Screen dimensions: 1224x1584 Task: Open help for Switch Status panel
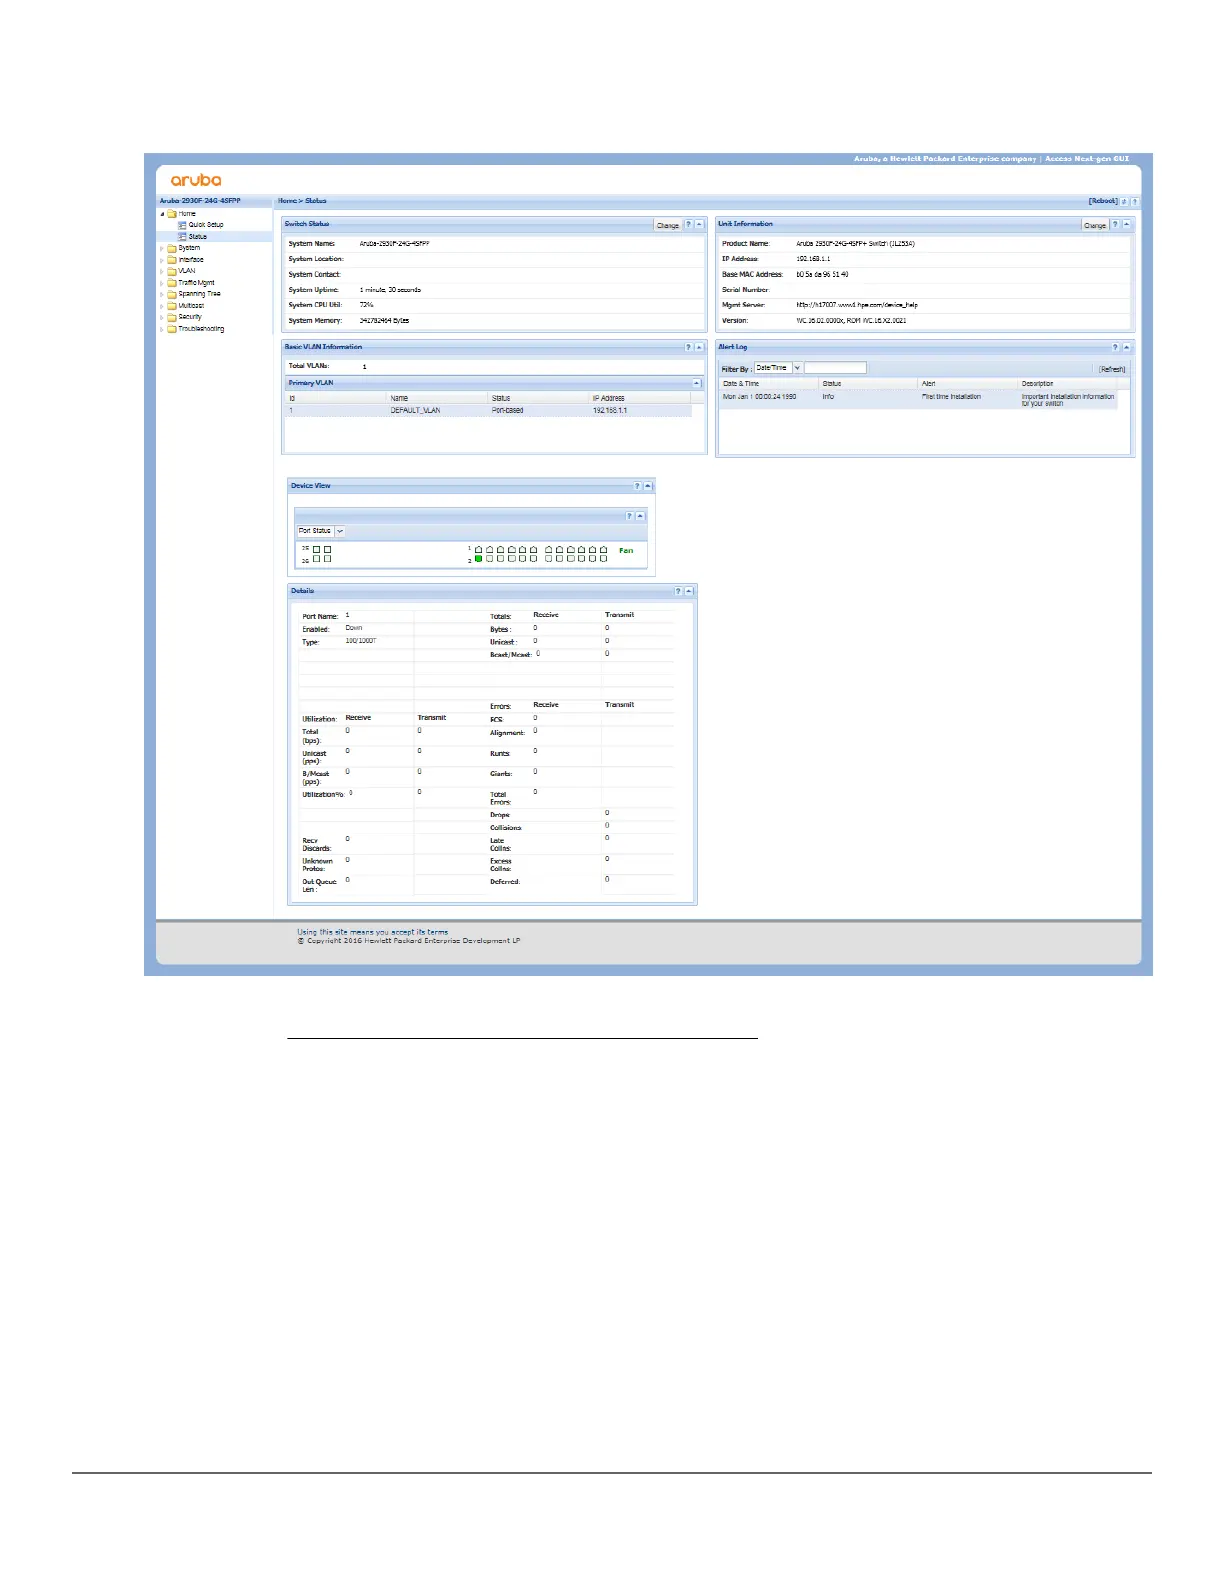coord(688,225)
